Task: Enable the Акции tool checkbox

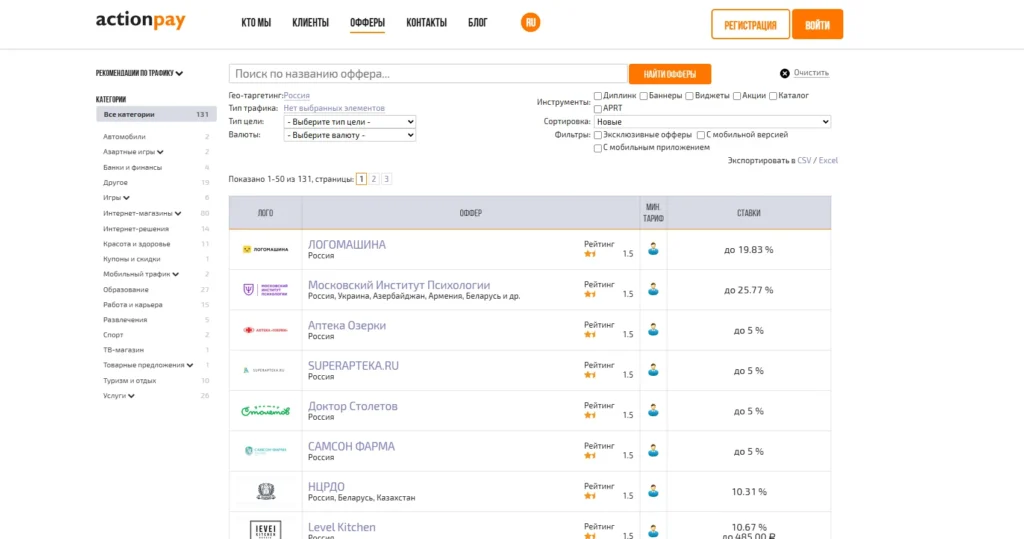Action: click(x=737, y=96)
